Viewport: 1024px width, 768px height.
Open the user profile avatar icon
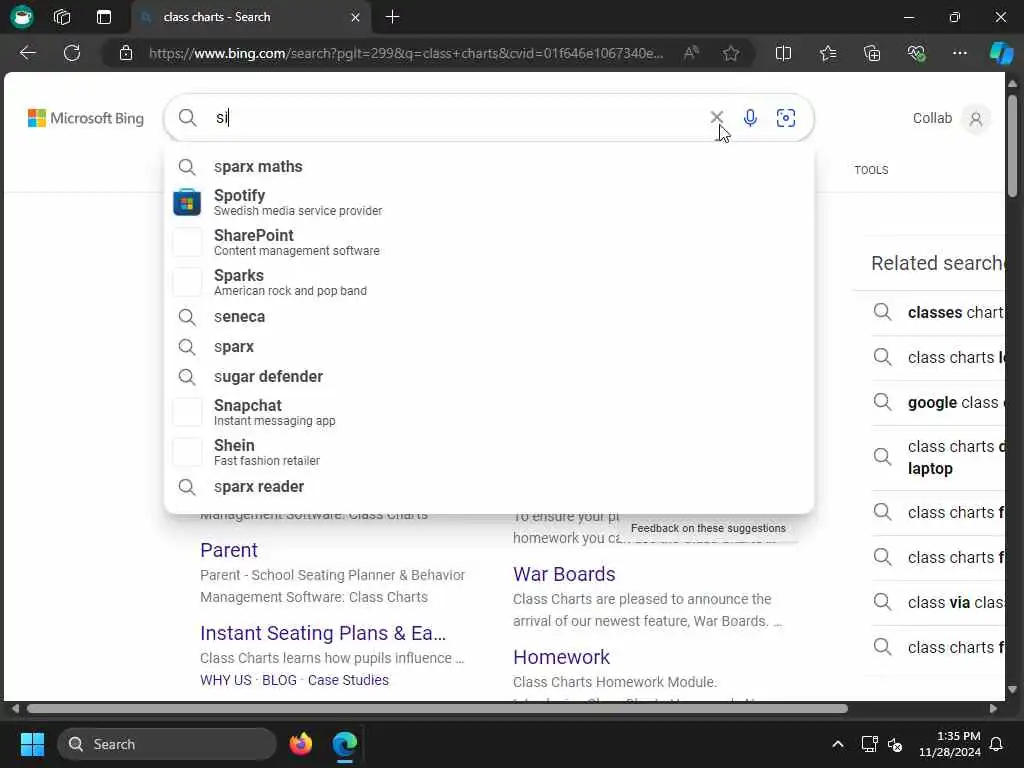pyautogui.click(x=976, y=119)
